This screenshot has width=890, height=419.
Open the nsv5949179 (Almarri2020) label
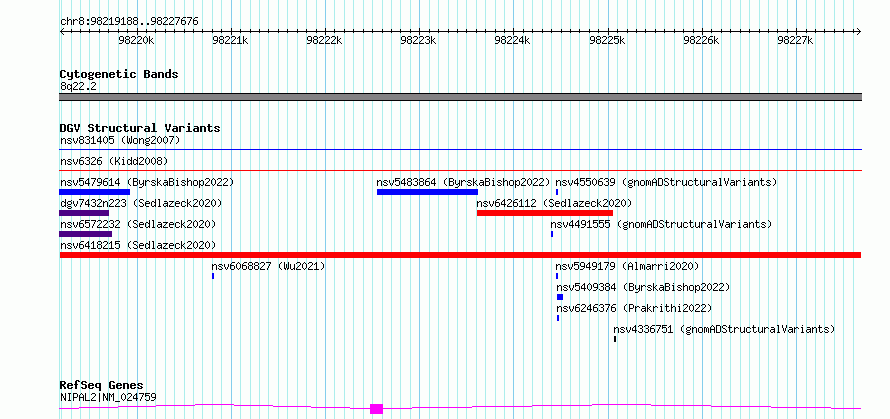click(x=627, y=266)
